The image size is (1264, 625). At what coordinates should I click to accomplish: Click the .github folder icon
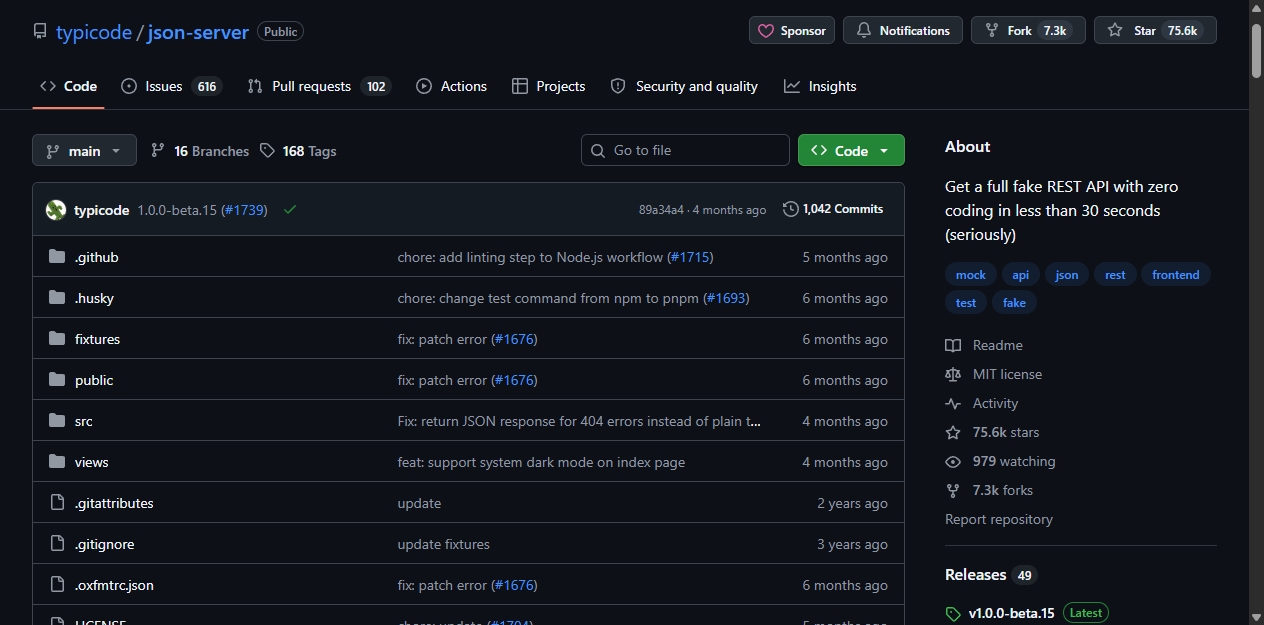click(57, 257)
